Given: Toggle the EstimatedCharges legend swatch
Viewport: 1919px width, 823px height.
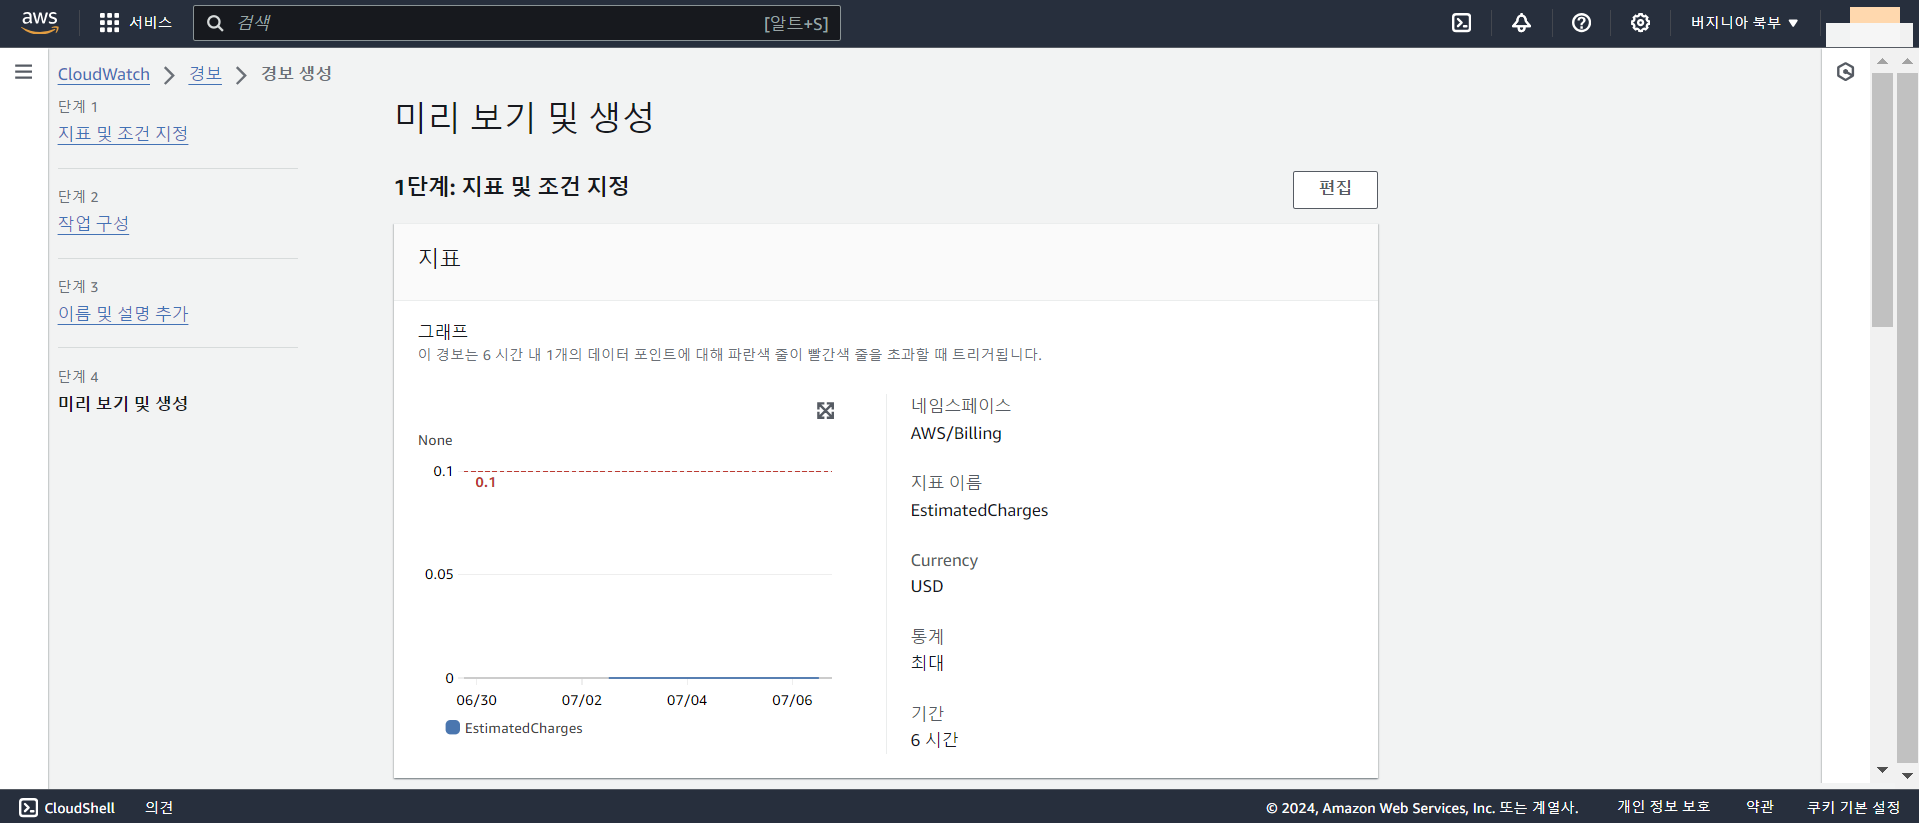Looking at the screenshot, I should 453,728.
